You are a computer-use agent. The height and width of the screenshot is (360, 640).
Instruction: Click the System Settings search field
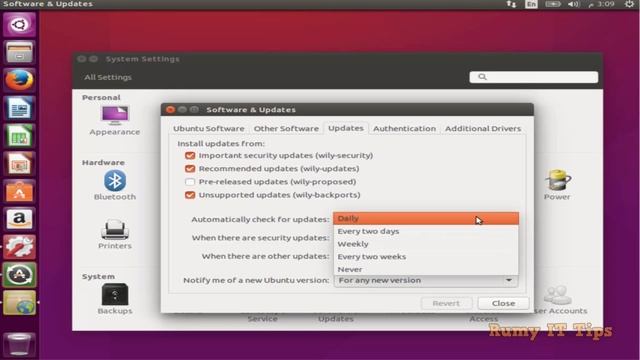533,77
